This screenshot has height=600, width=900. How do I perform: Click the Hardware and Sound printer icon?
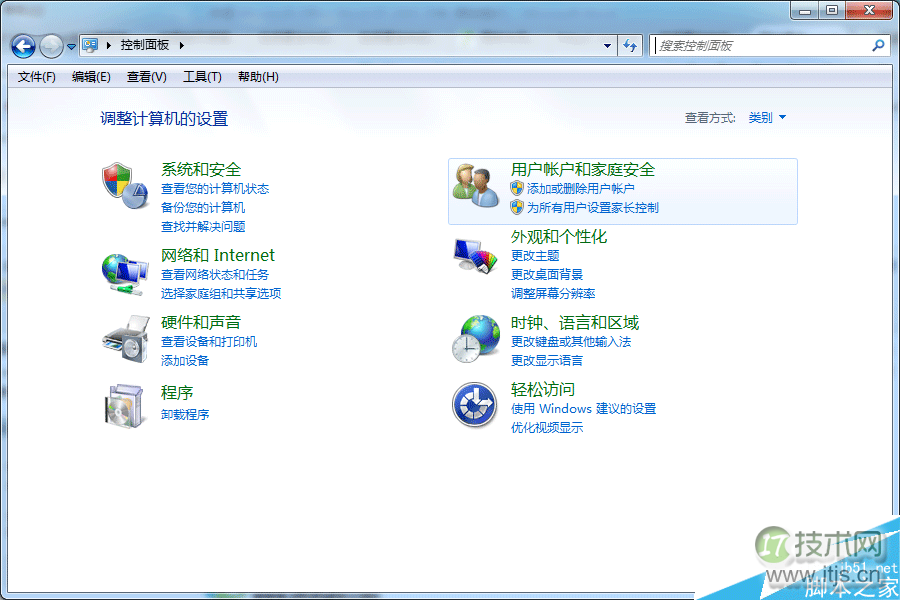[x=124, y=339]
